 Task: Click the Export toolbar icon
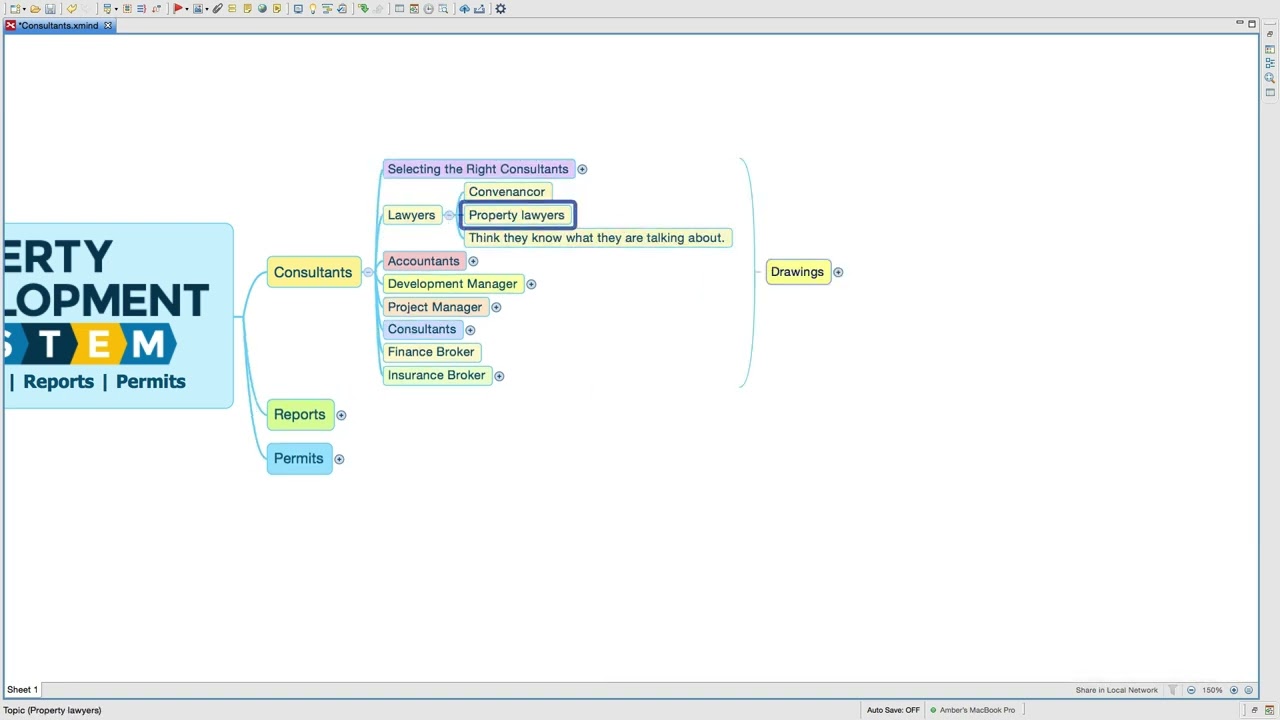point(480,9)
